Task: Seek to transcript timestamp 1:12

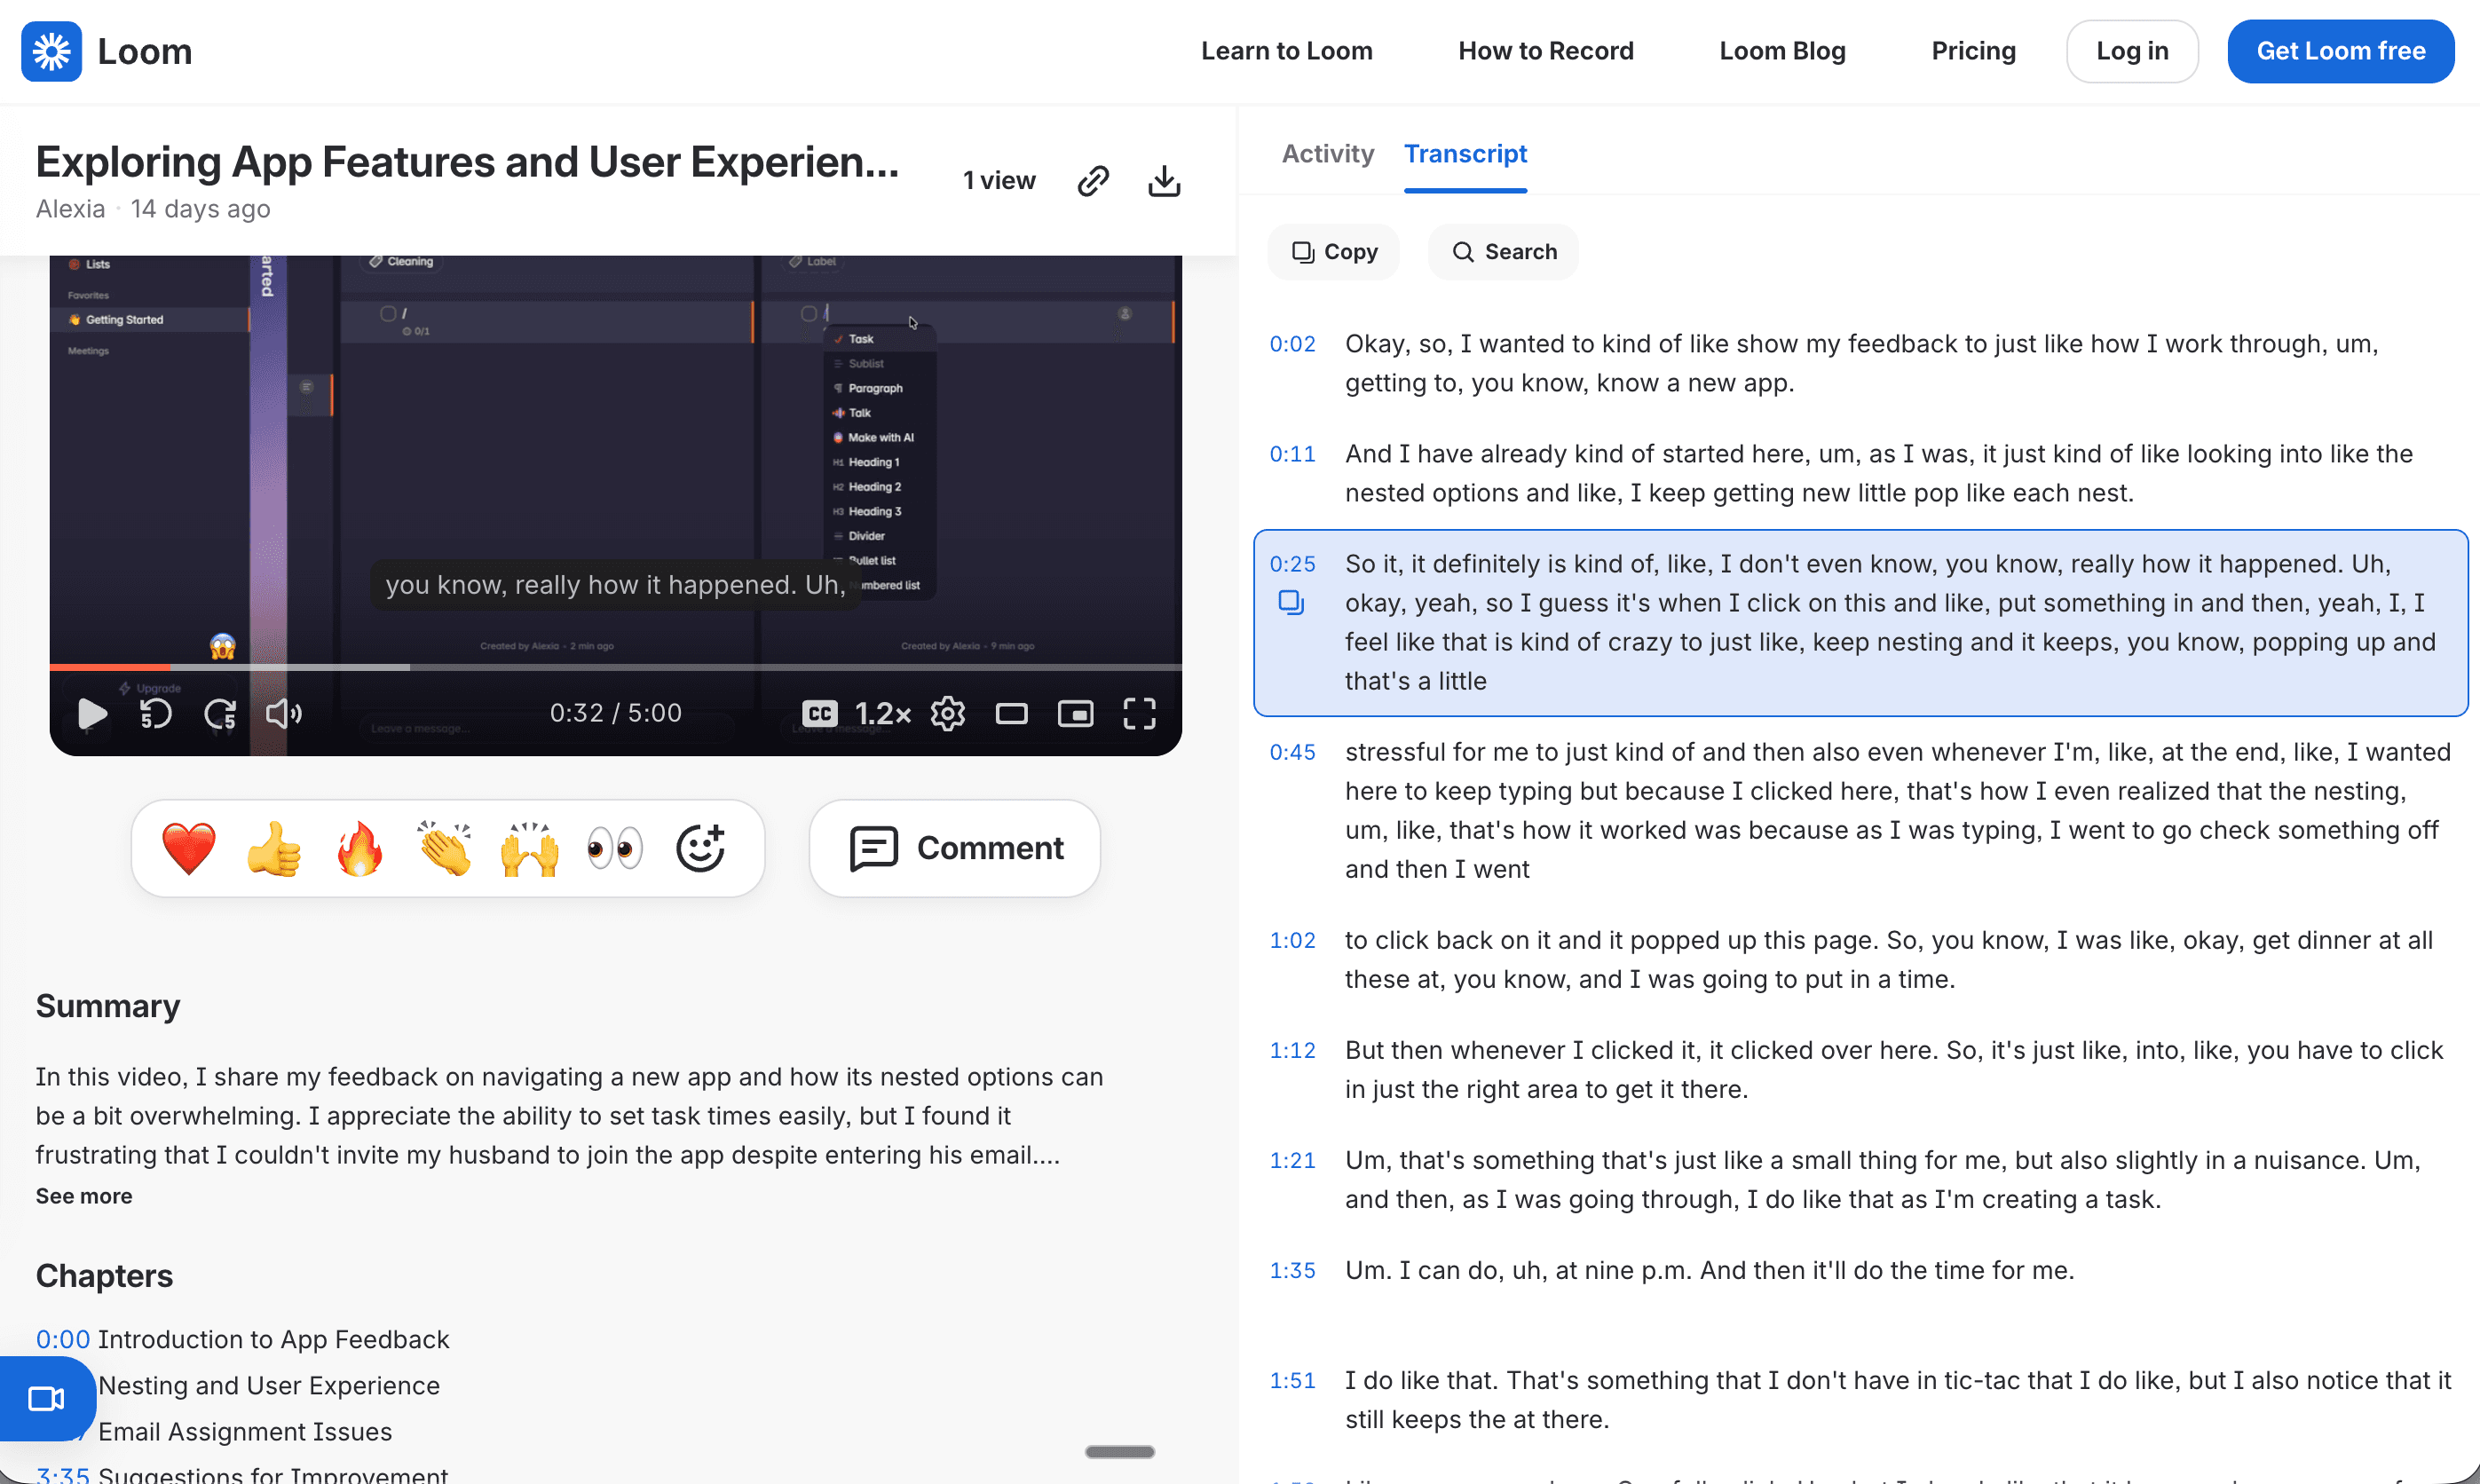Action: coord(1292,1050)
